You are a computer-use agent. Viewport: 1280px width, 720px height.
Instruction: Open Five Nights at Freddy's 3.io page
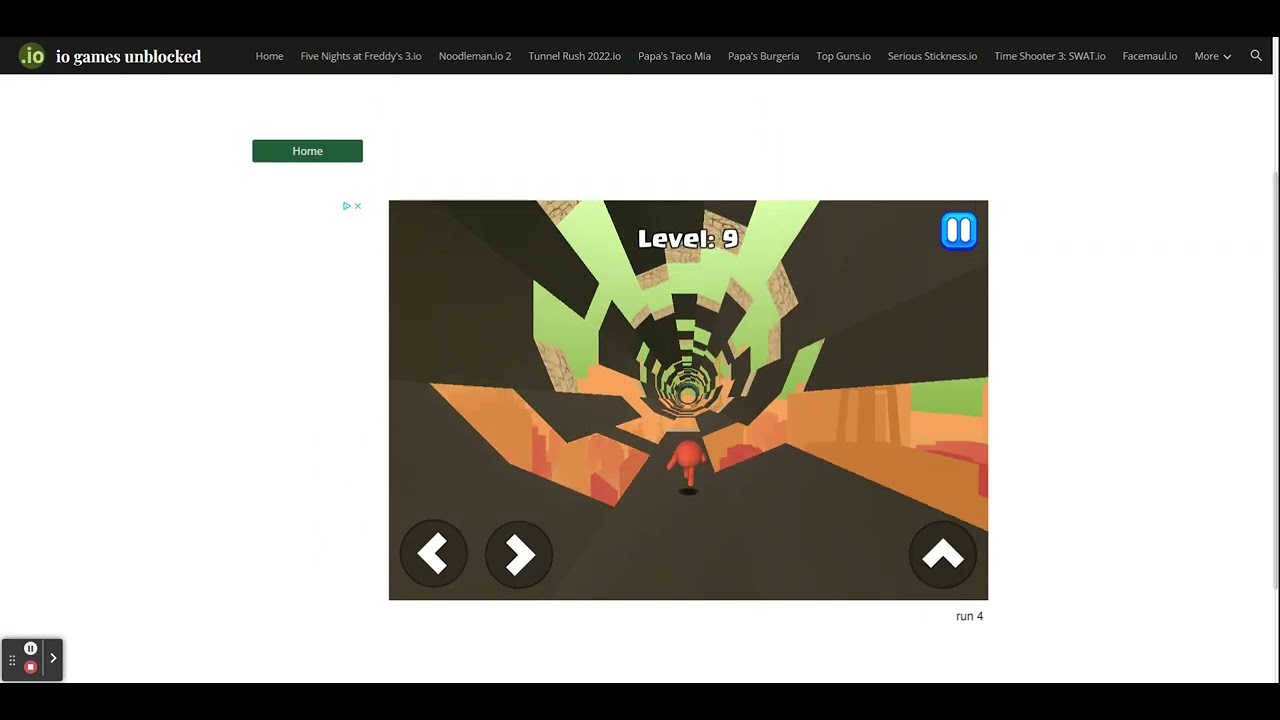361,56
